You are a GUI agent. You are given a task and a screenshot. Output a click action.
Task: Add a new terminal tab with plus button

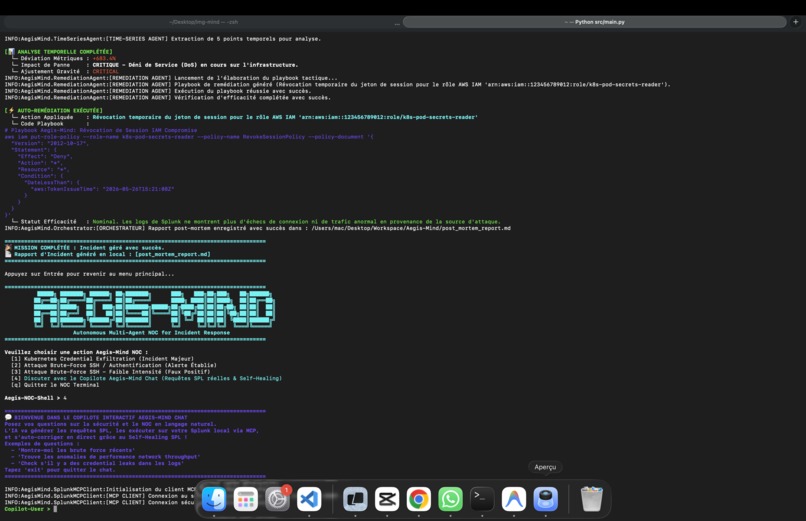(796, 22)
